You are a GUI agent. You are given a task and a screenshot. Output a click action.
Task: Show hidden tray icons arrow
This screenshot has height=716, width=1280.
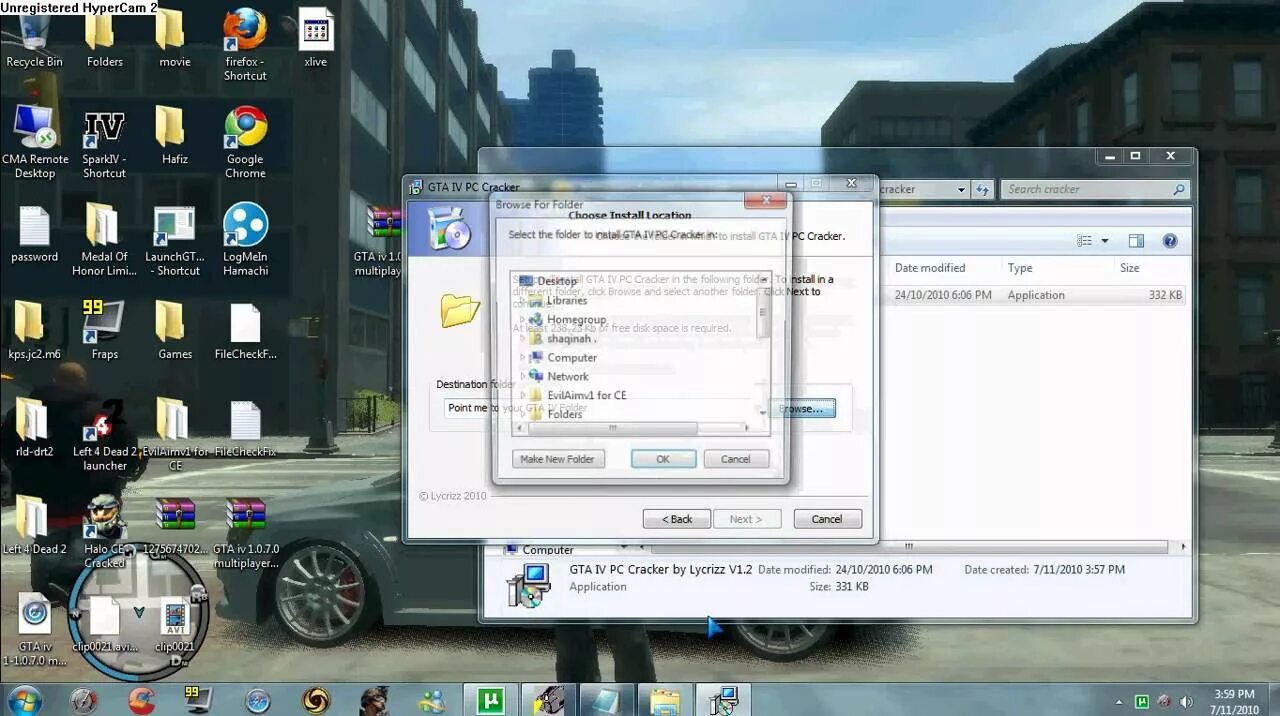[1119, 702]
